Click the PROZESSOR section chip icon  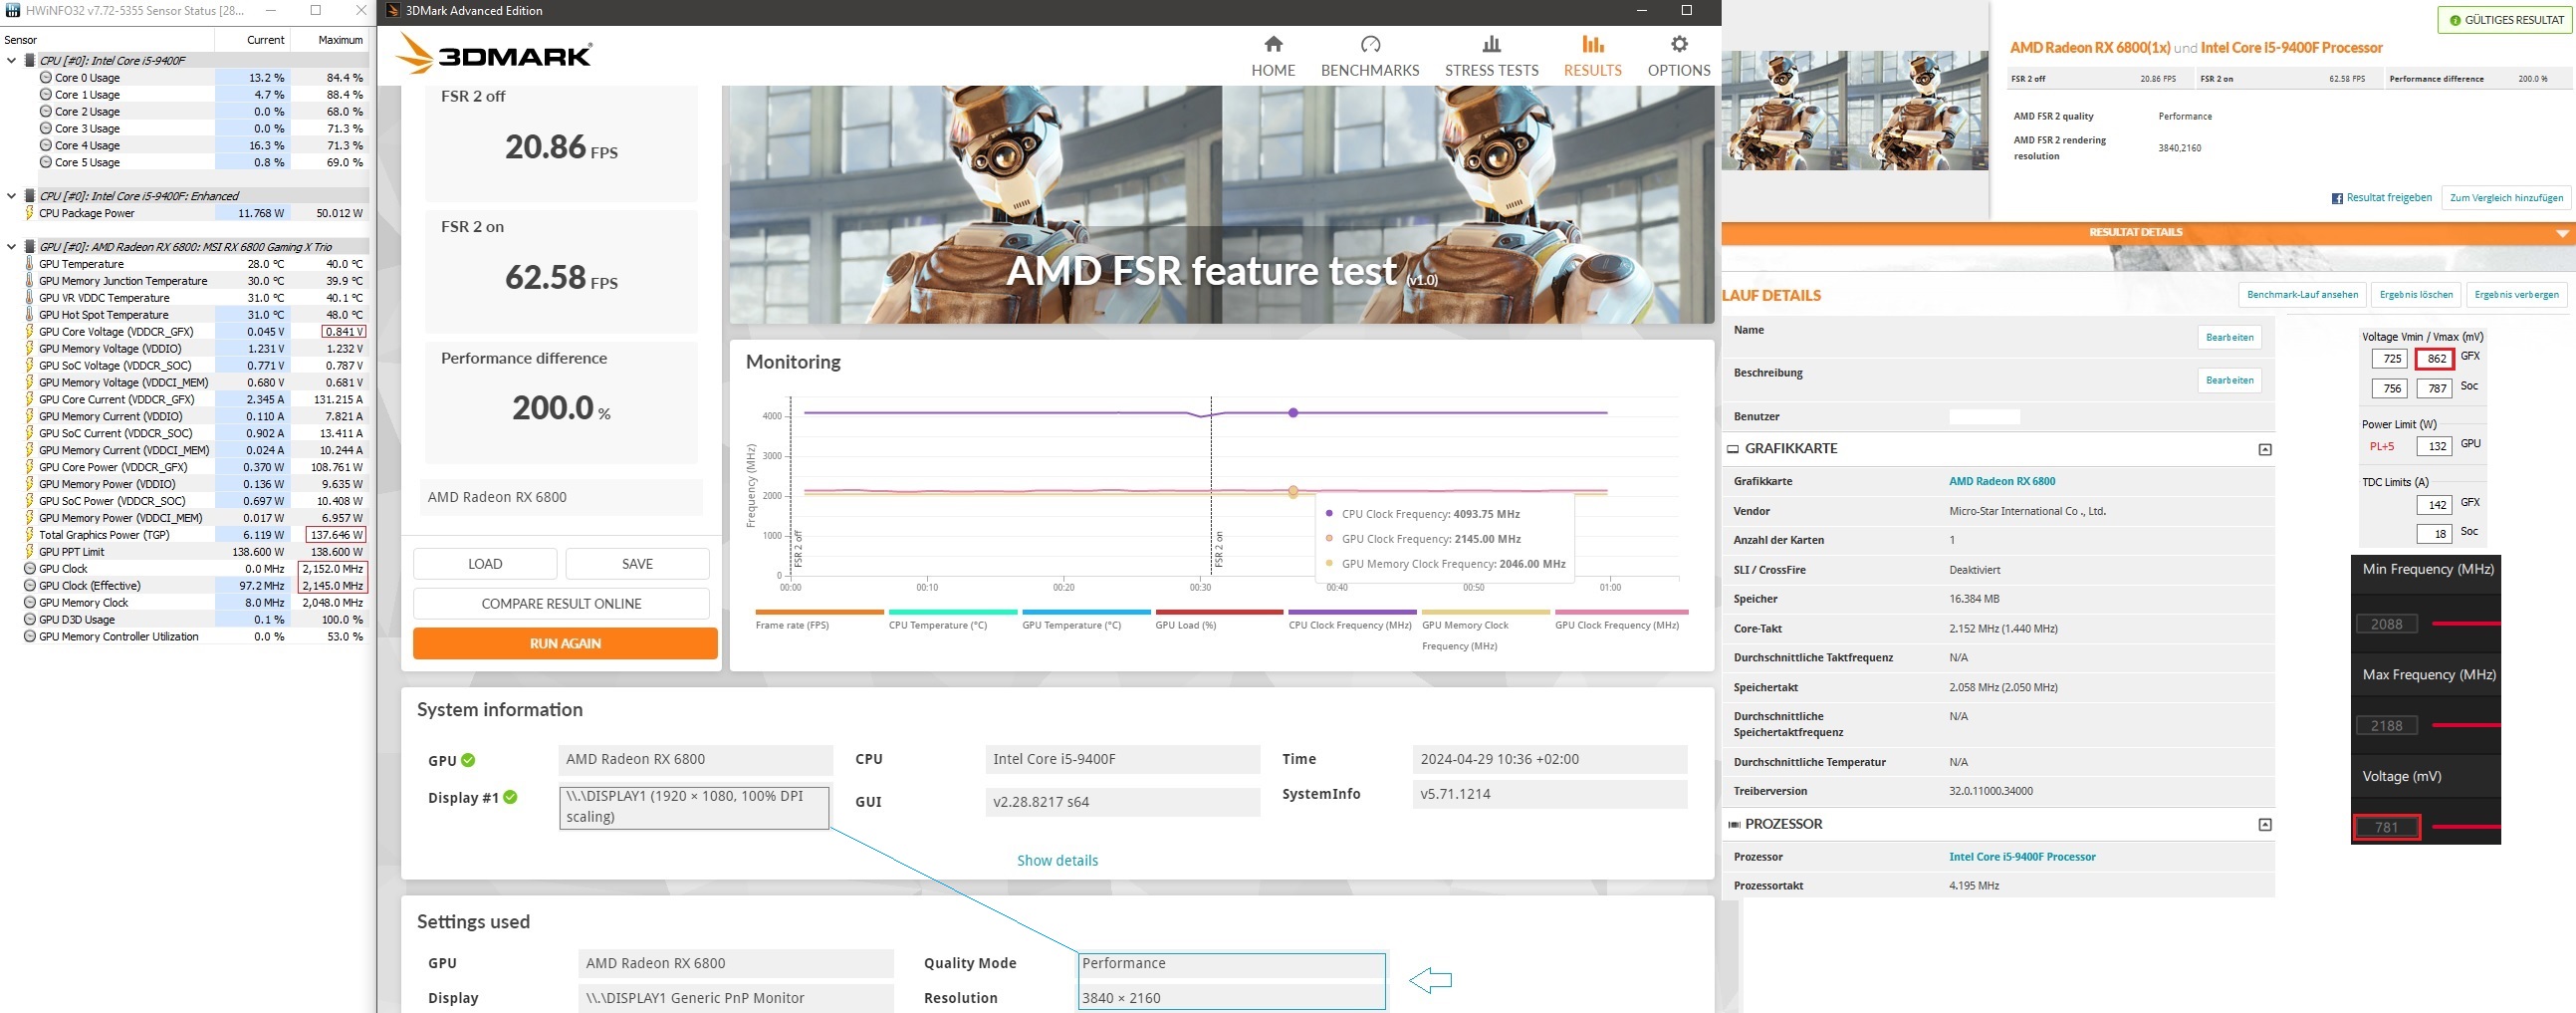coord(1734,824)
